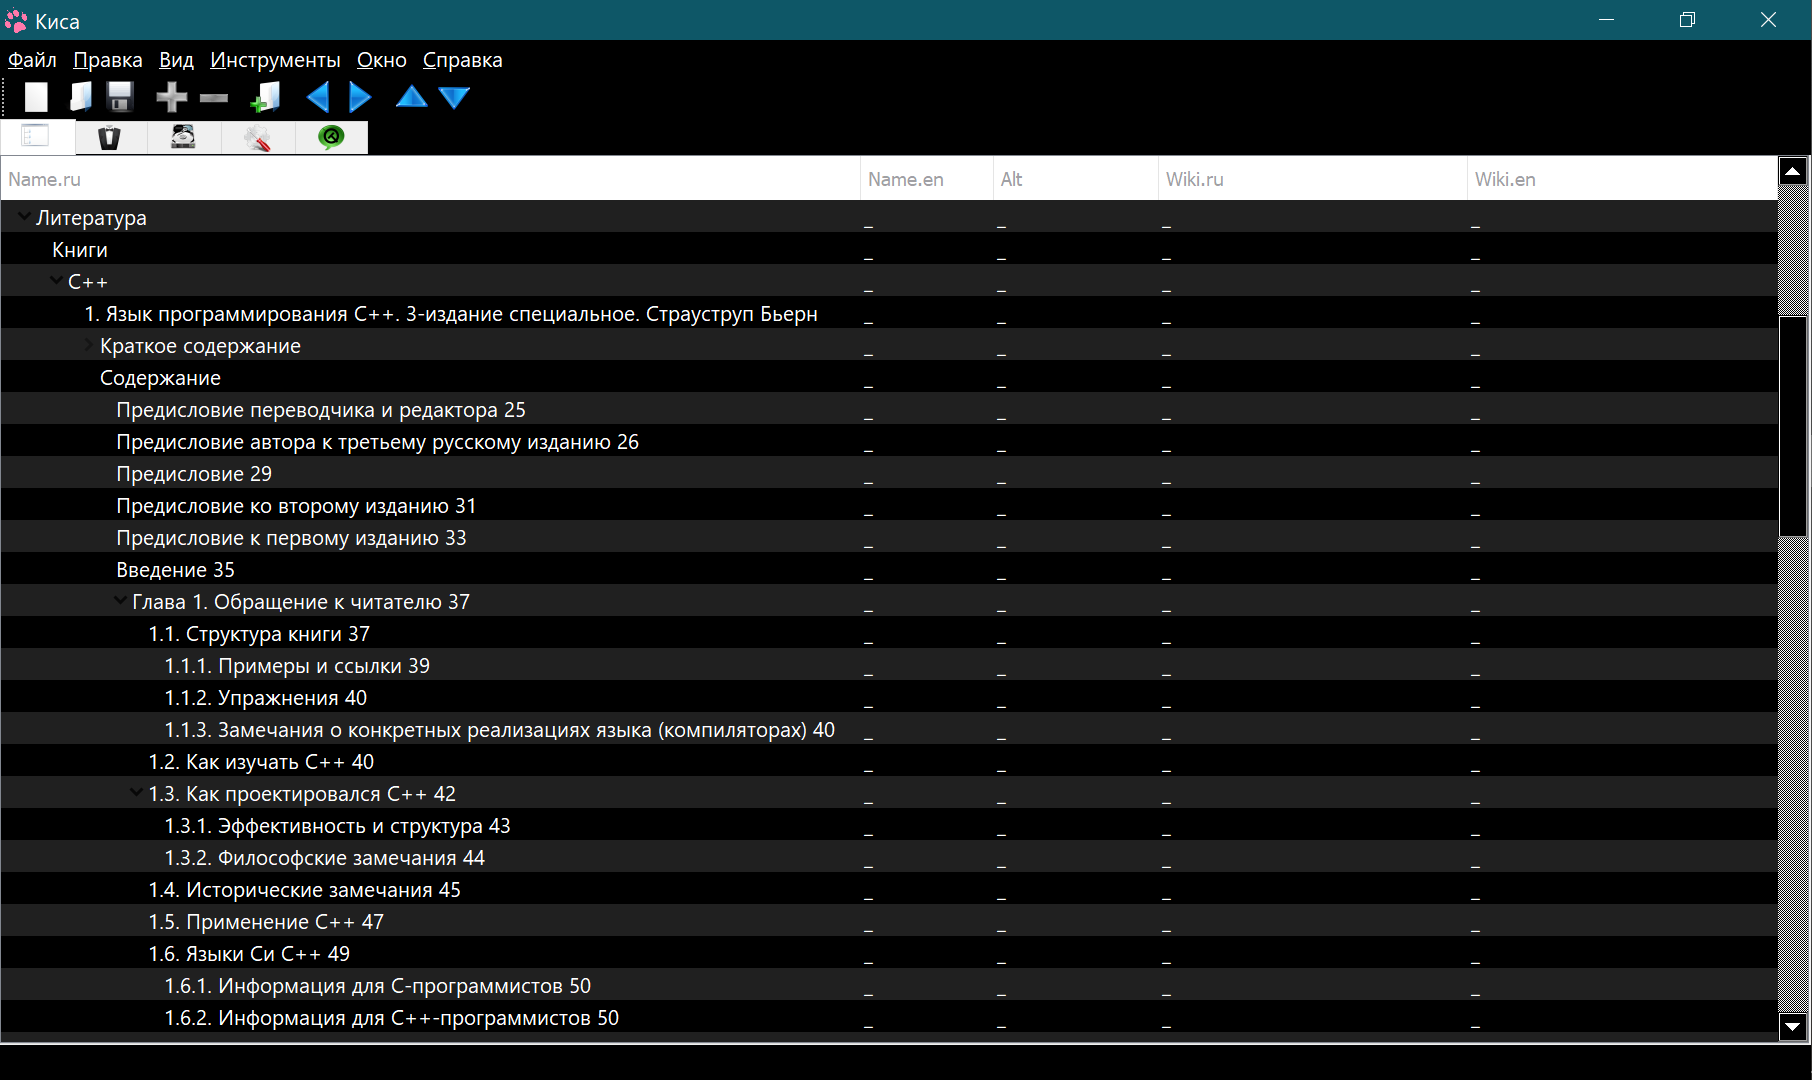Viewport: 1812px width, 1080px height.
Task: Select Предисловие ко второму изданию 31
Action: 889,505
